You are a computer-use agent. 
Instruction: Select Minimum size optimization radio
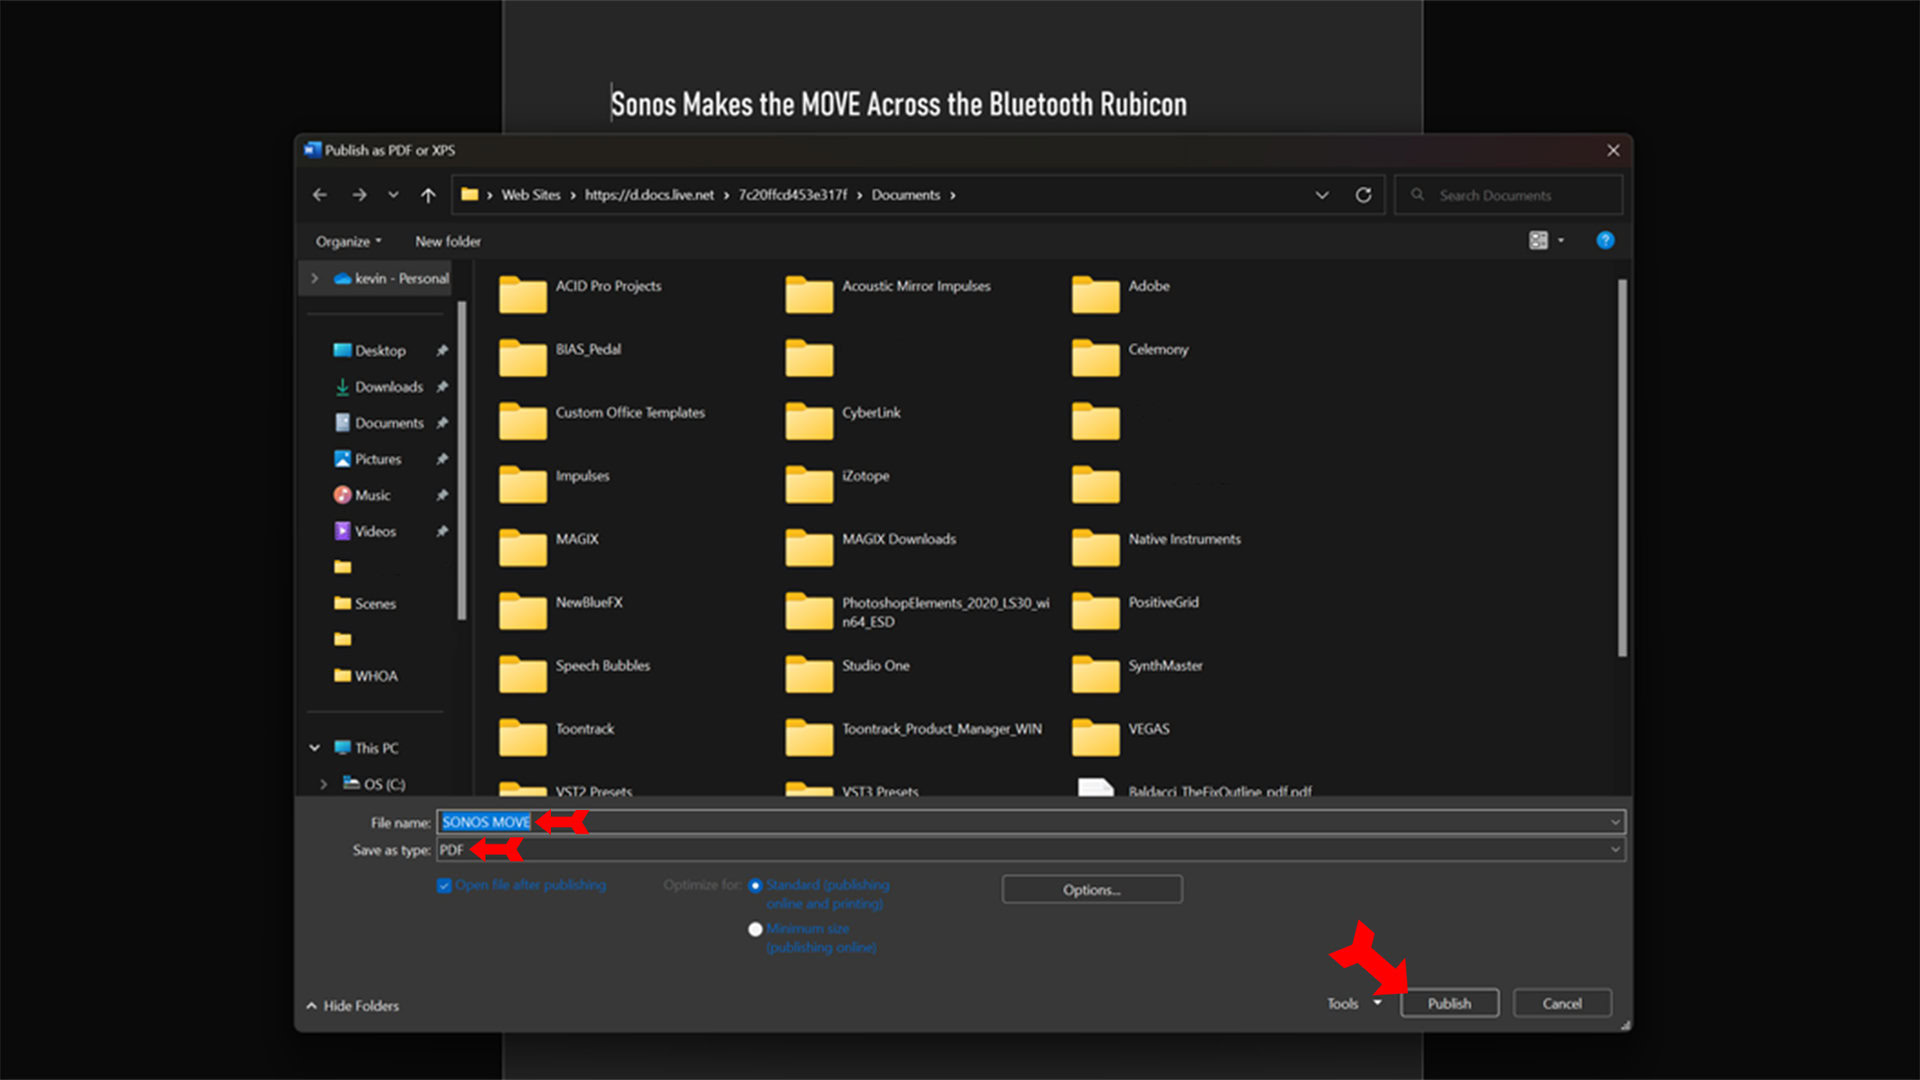click(x=755, y=929)
